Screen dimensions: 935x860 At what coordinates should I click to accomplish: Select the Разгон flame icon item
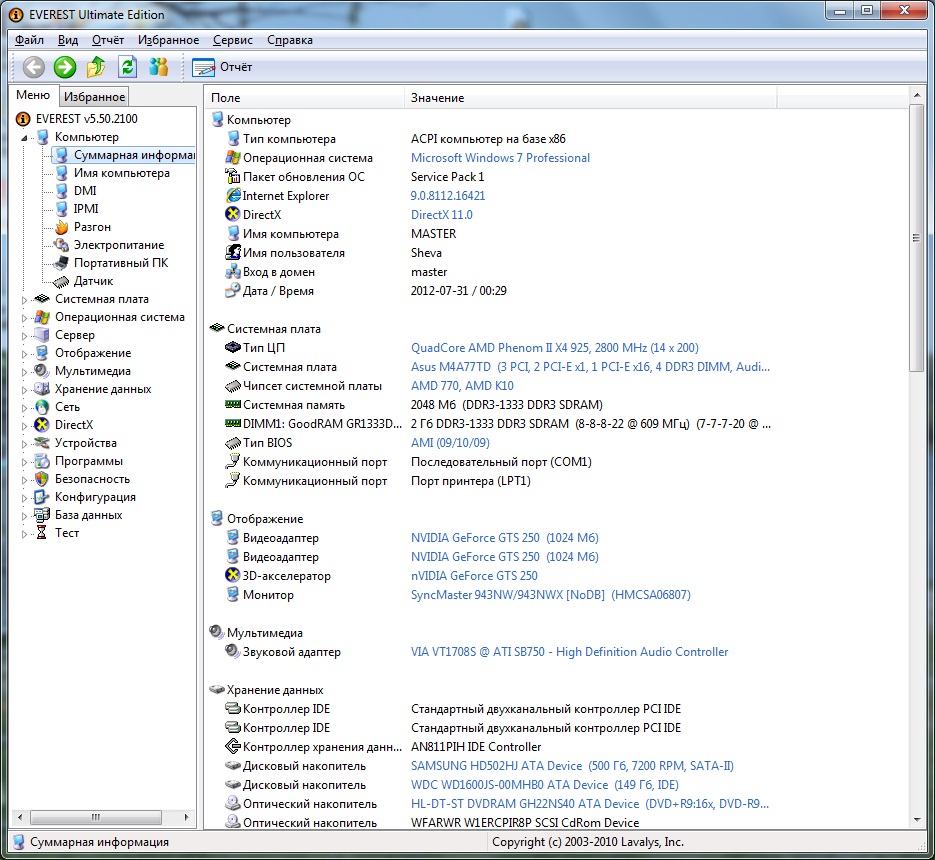click(x=91, y=227)
